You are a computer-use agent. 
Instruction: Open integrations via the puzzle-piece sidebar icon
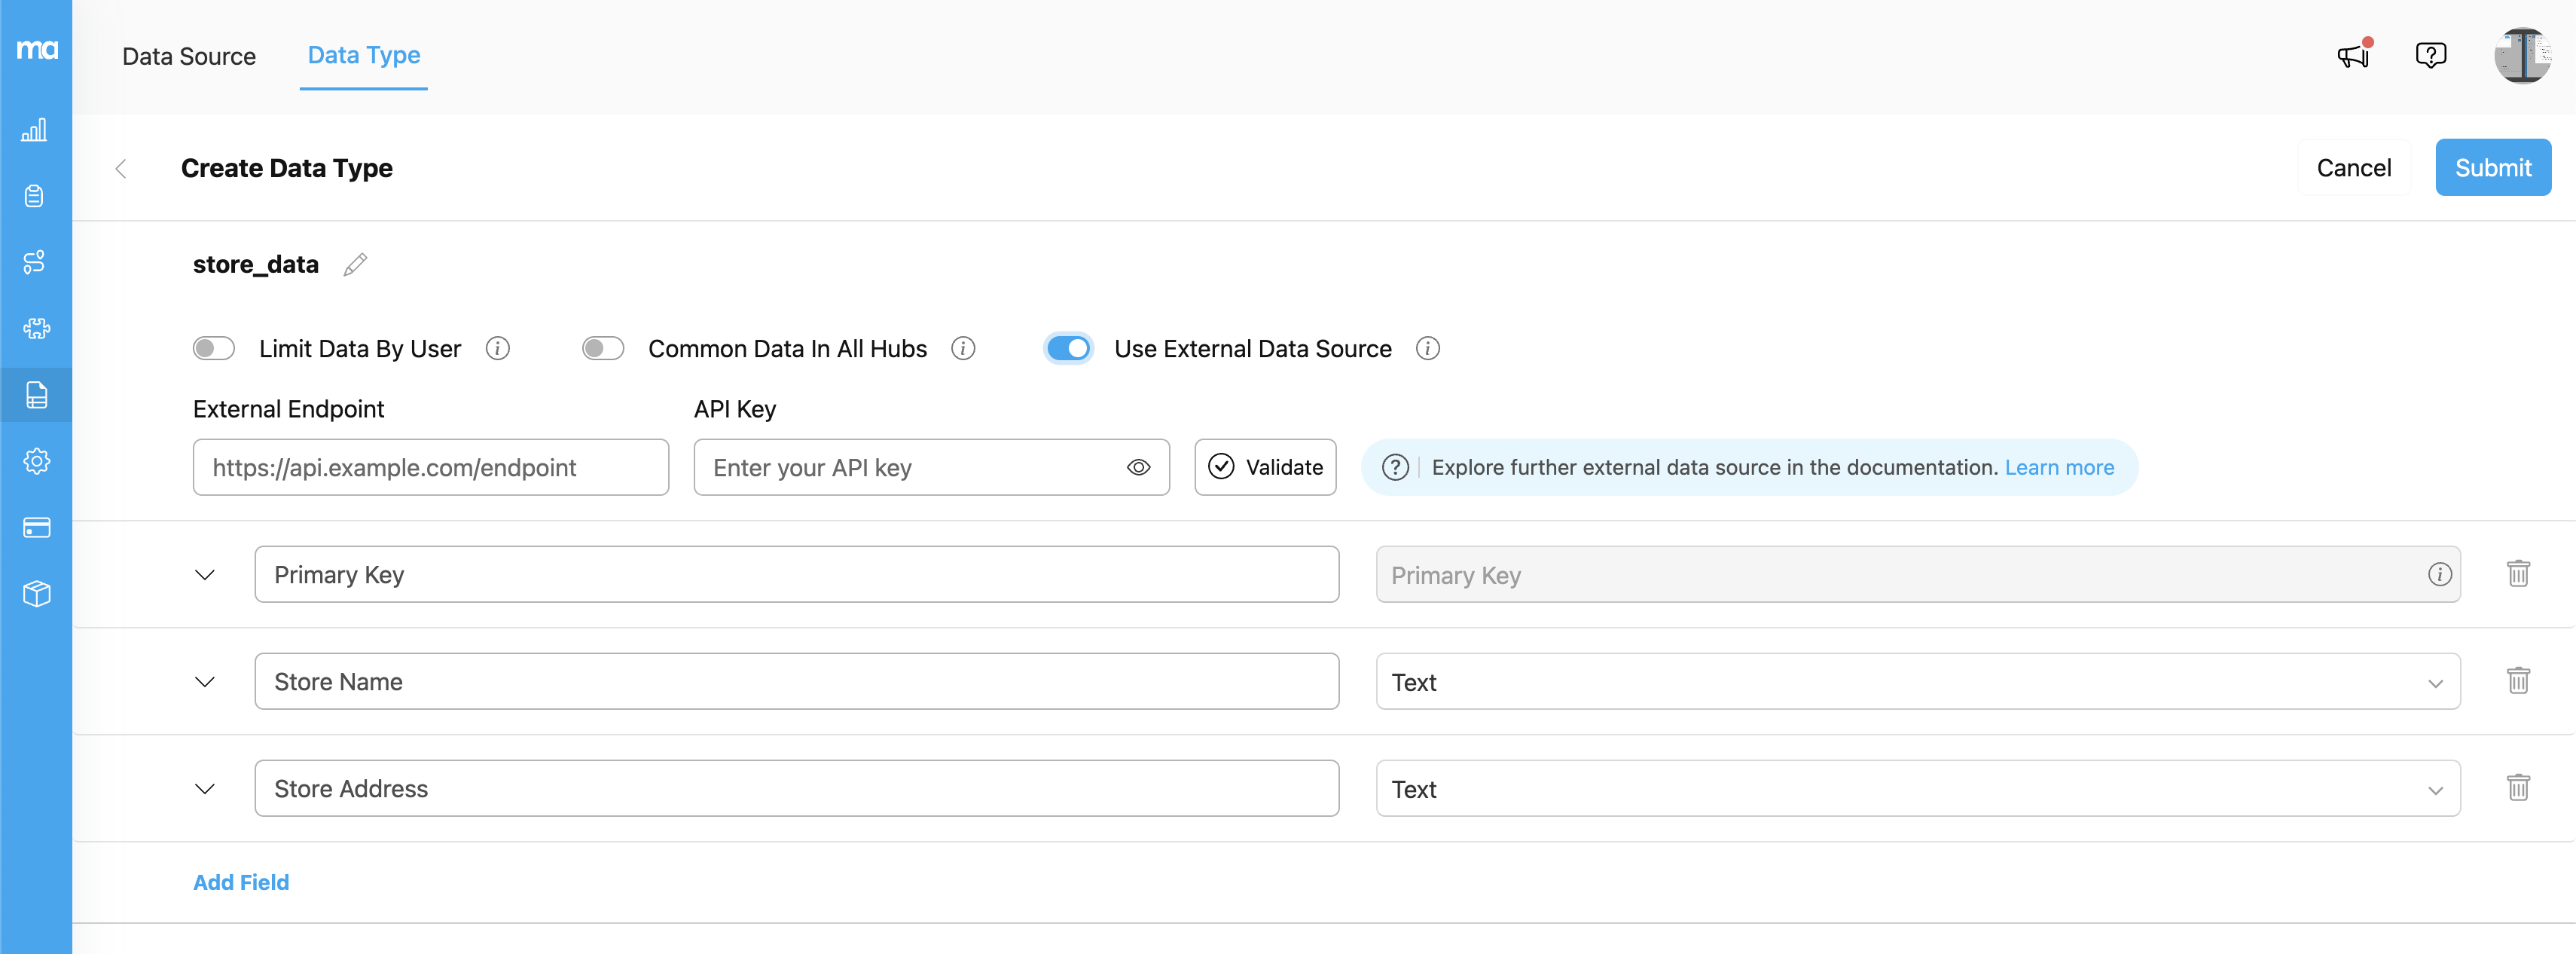pos(36,329)
